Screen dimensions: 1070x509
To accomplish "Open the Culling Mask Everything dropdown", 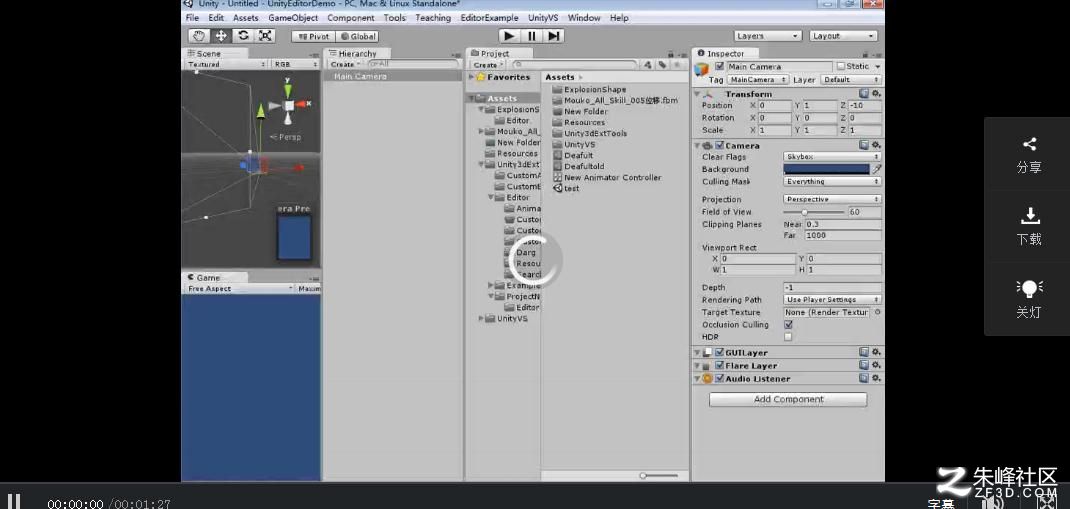I will pyautogui.click(x=832, y=181).
